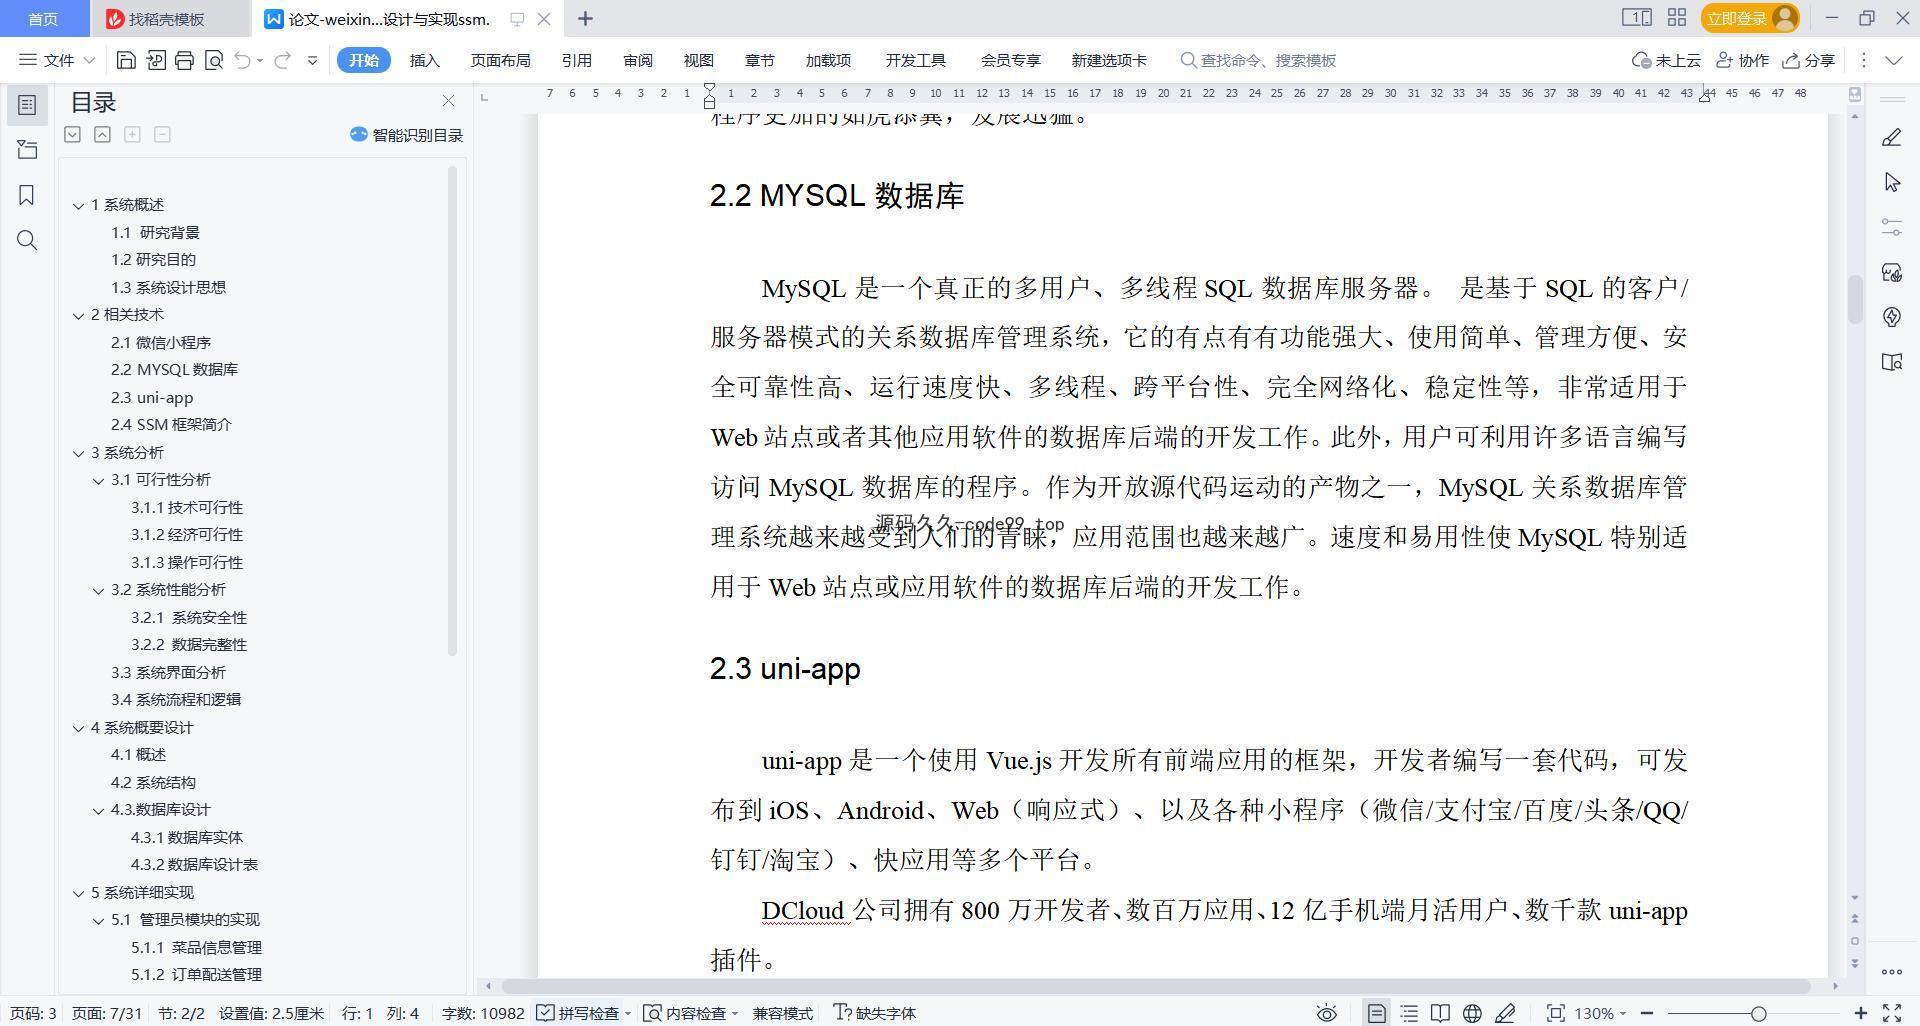Go to 4.2 系统结构 in outline

click(x=153, y=783)
